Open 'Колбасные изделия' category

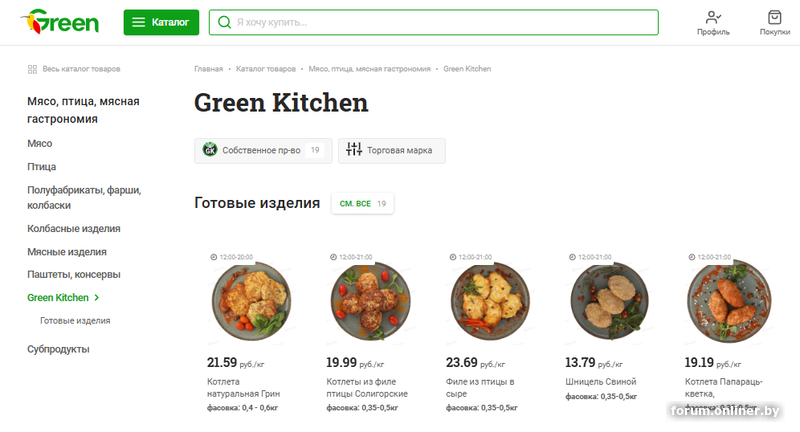(74, 228)
